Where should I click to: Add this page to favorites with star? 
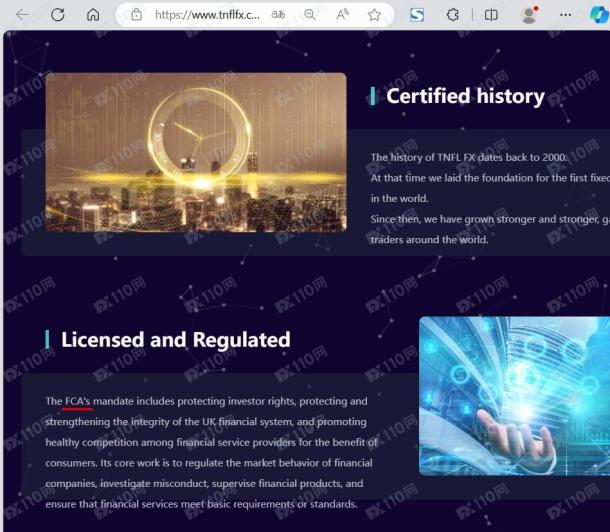(x=374, y=15)
